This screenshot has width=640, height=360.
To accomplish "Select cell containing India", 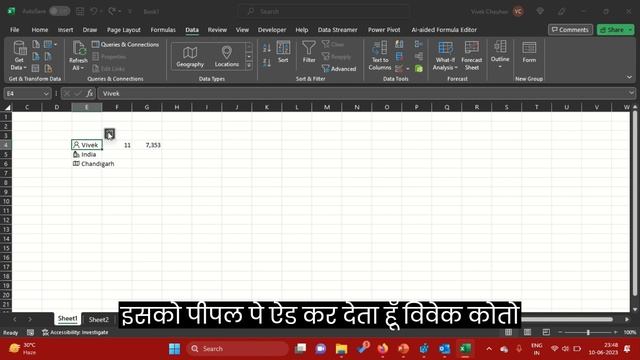I will tap(87, 154).
